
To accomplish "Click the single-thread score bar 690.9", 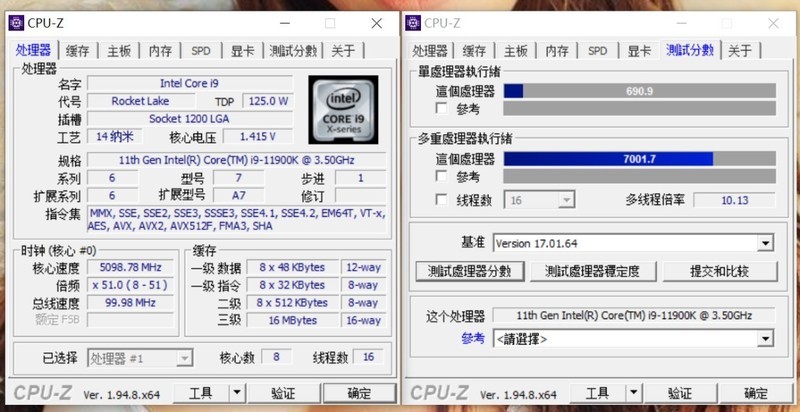I will tap(640, 91).
